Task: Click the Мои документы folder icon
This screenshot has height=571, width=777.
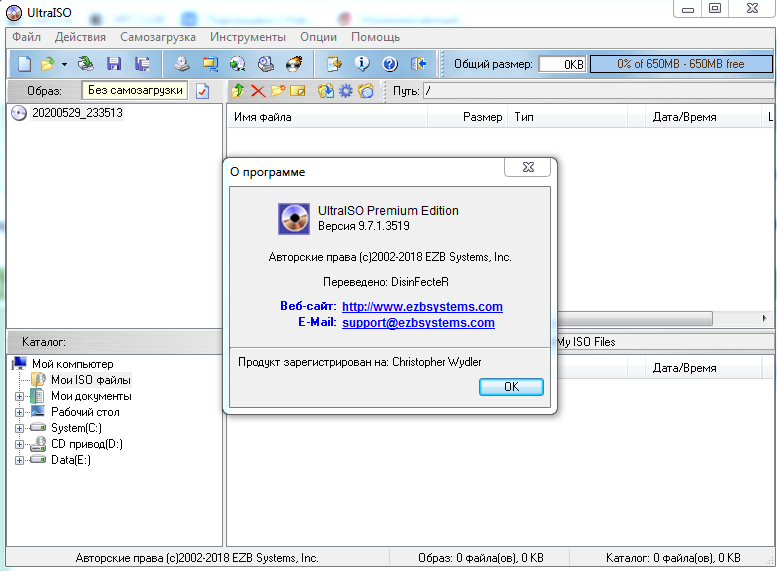Action: (38, 396)
